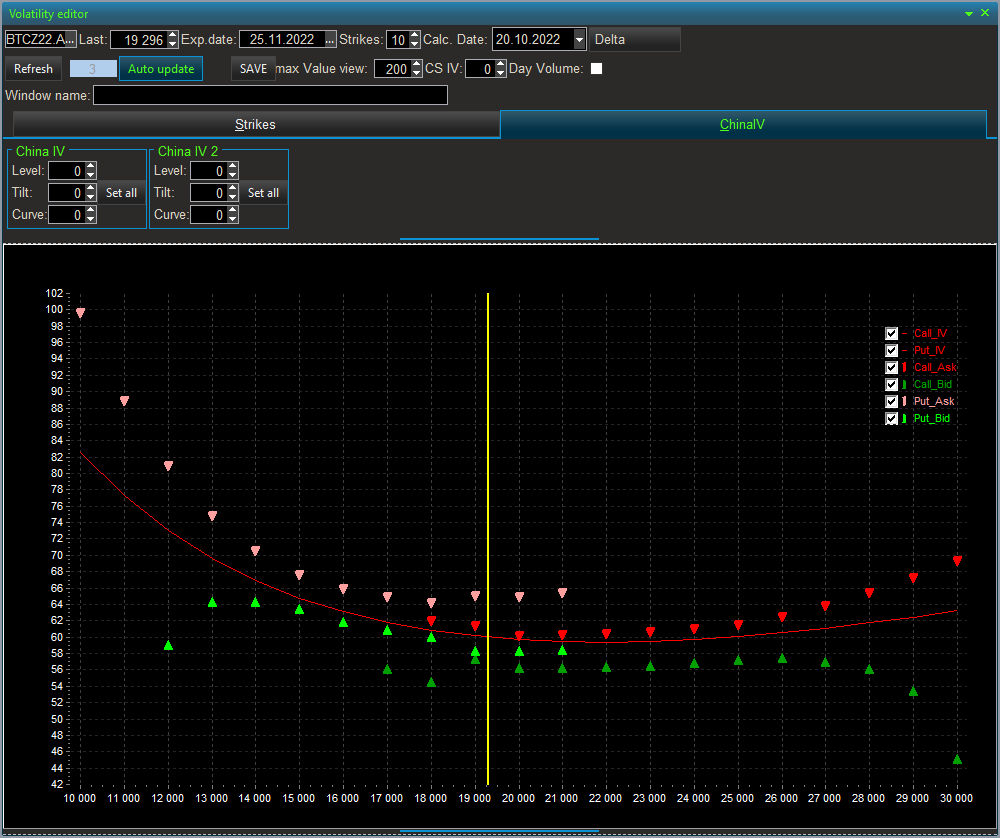Decrease the CS IV spinner
The width and height of the screenshot is (1000, 838).
501,73
